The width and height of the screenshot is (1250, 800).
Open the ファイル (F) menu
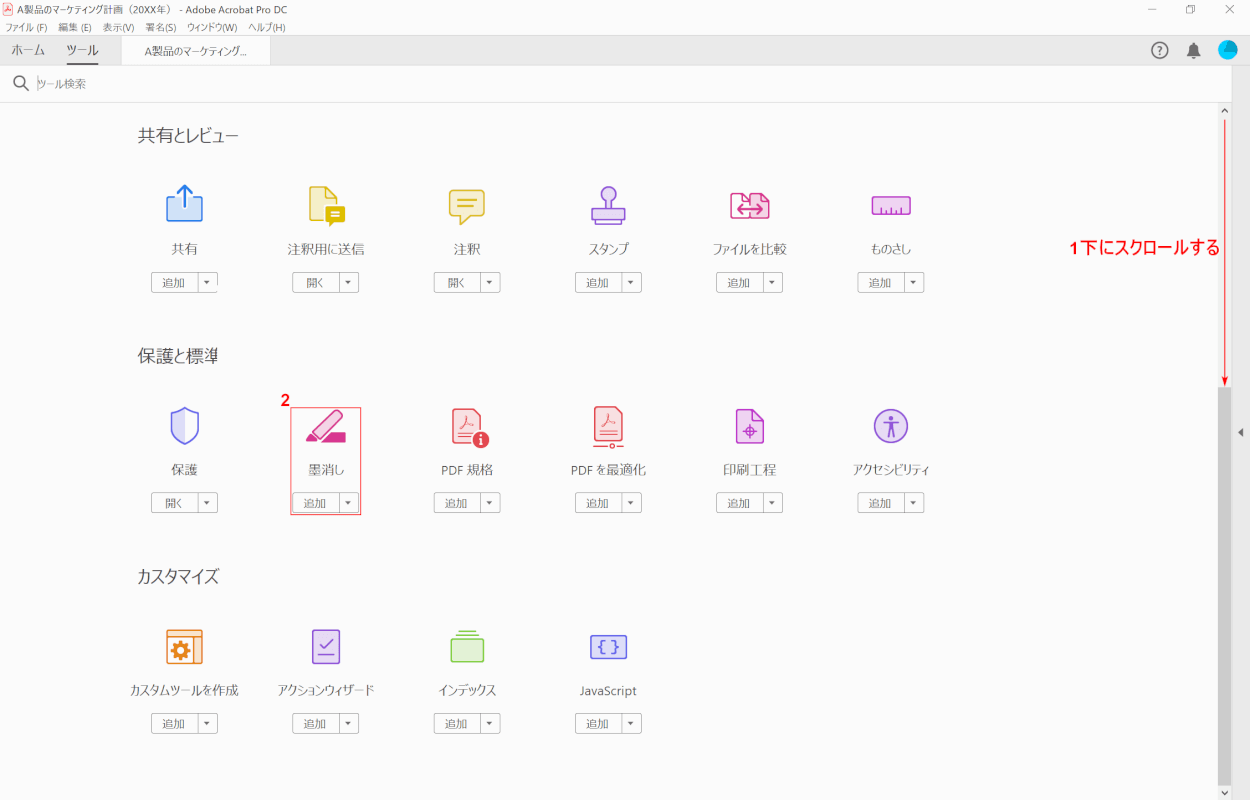click(26, 27)
